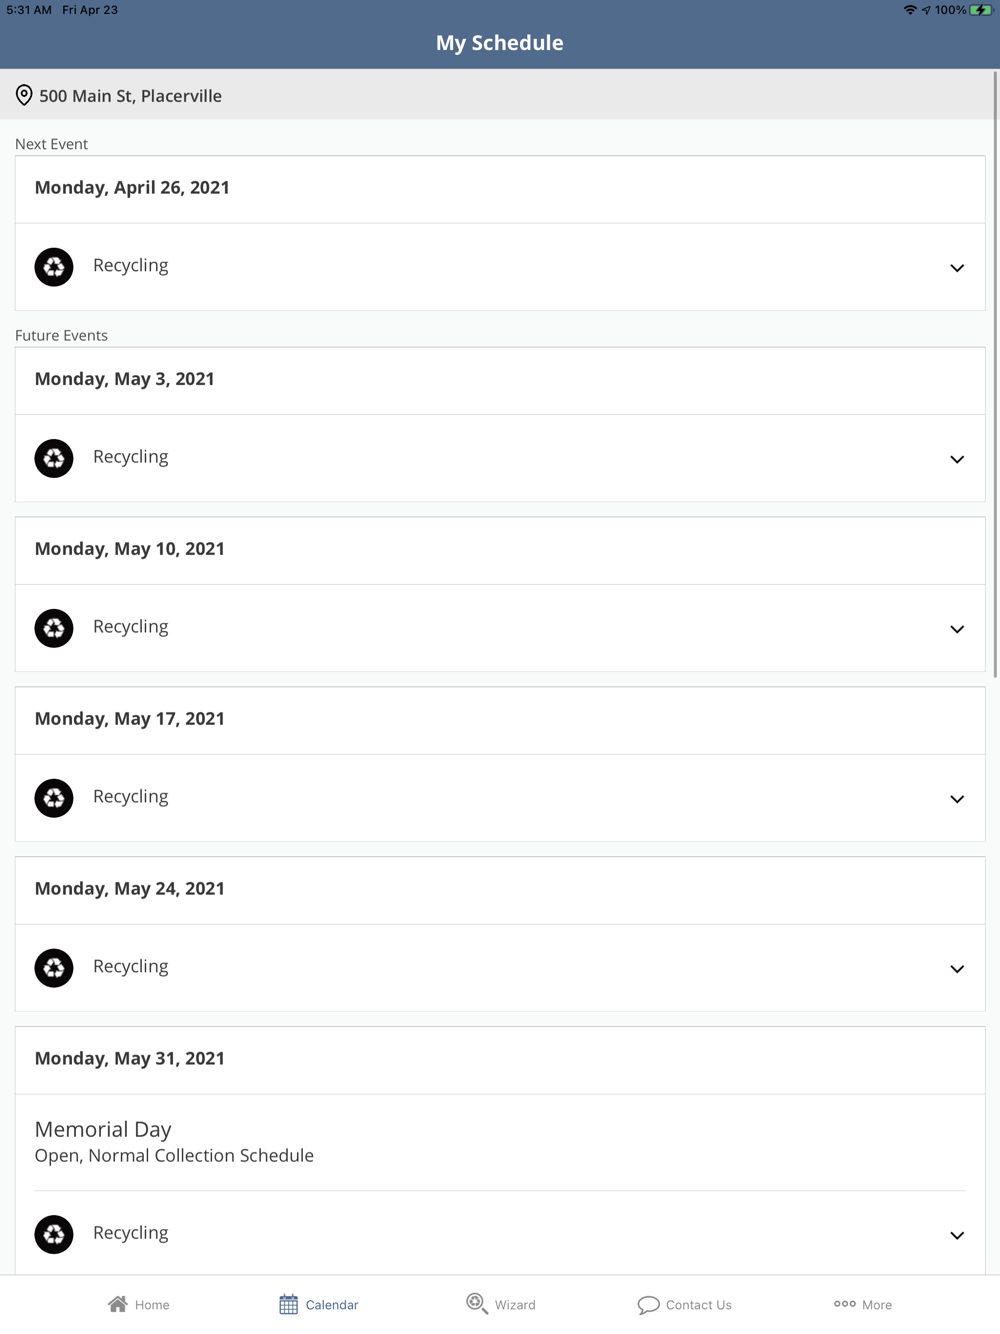Expand the May 3 Recycling chevron
Image resolution: width=1000 pixels, height=1334 pixels.
[x=957, y=459]
